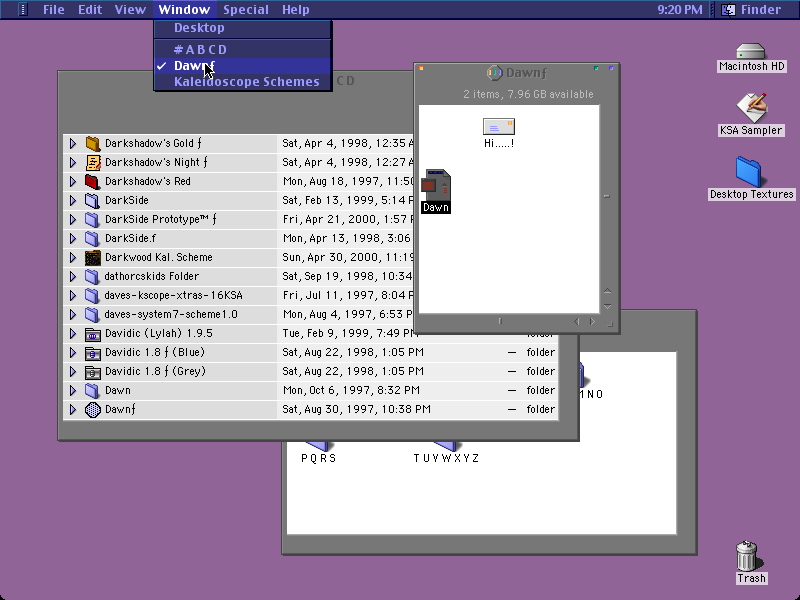Click the Dawn scheme icon in Dawnƒ window
Screen dimensions: 800x600
coord(436,185)
